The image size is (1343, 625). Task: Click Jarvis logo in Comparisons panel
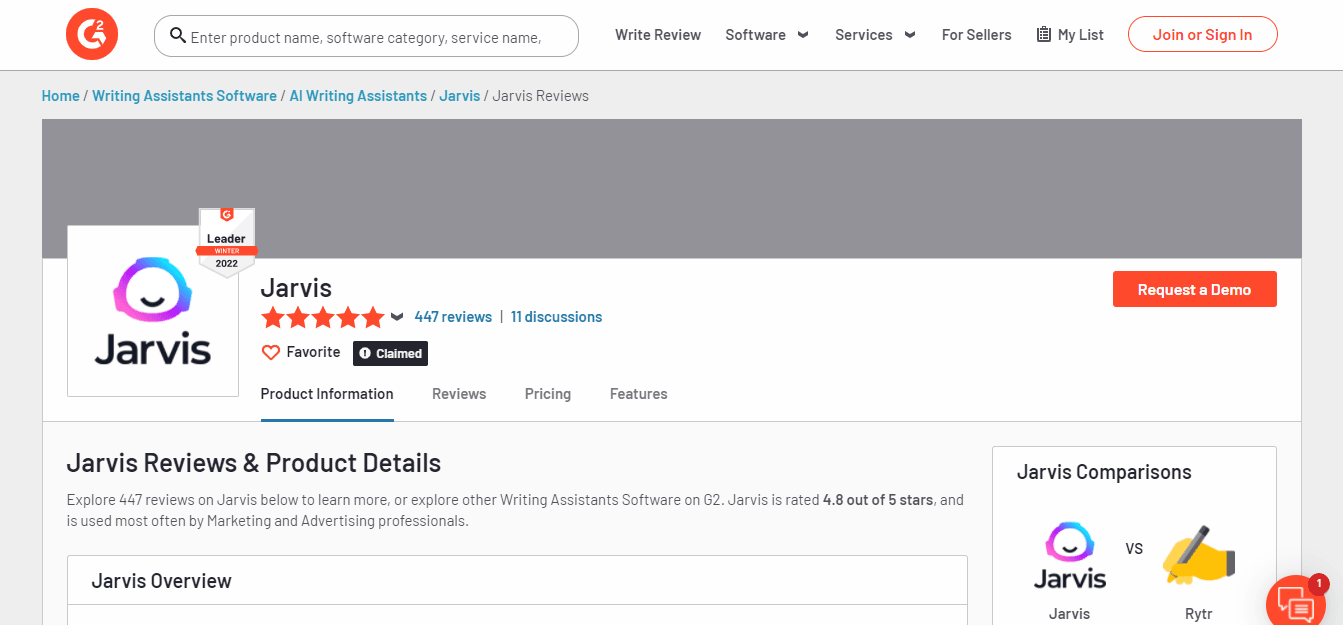tap(1069, 555)
